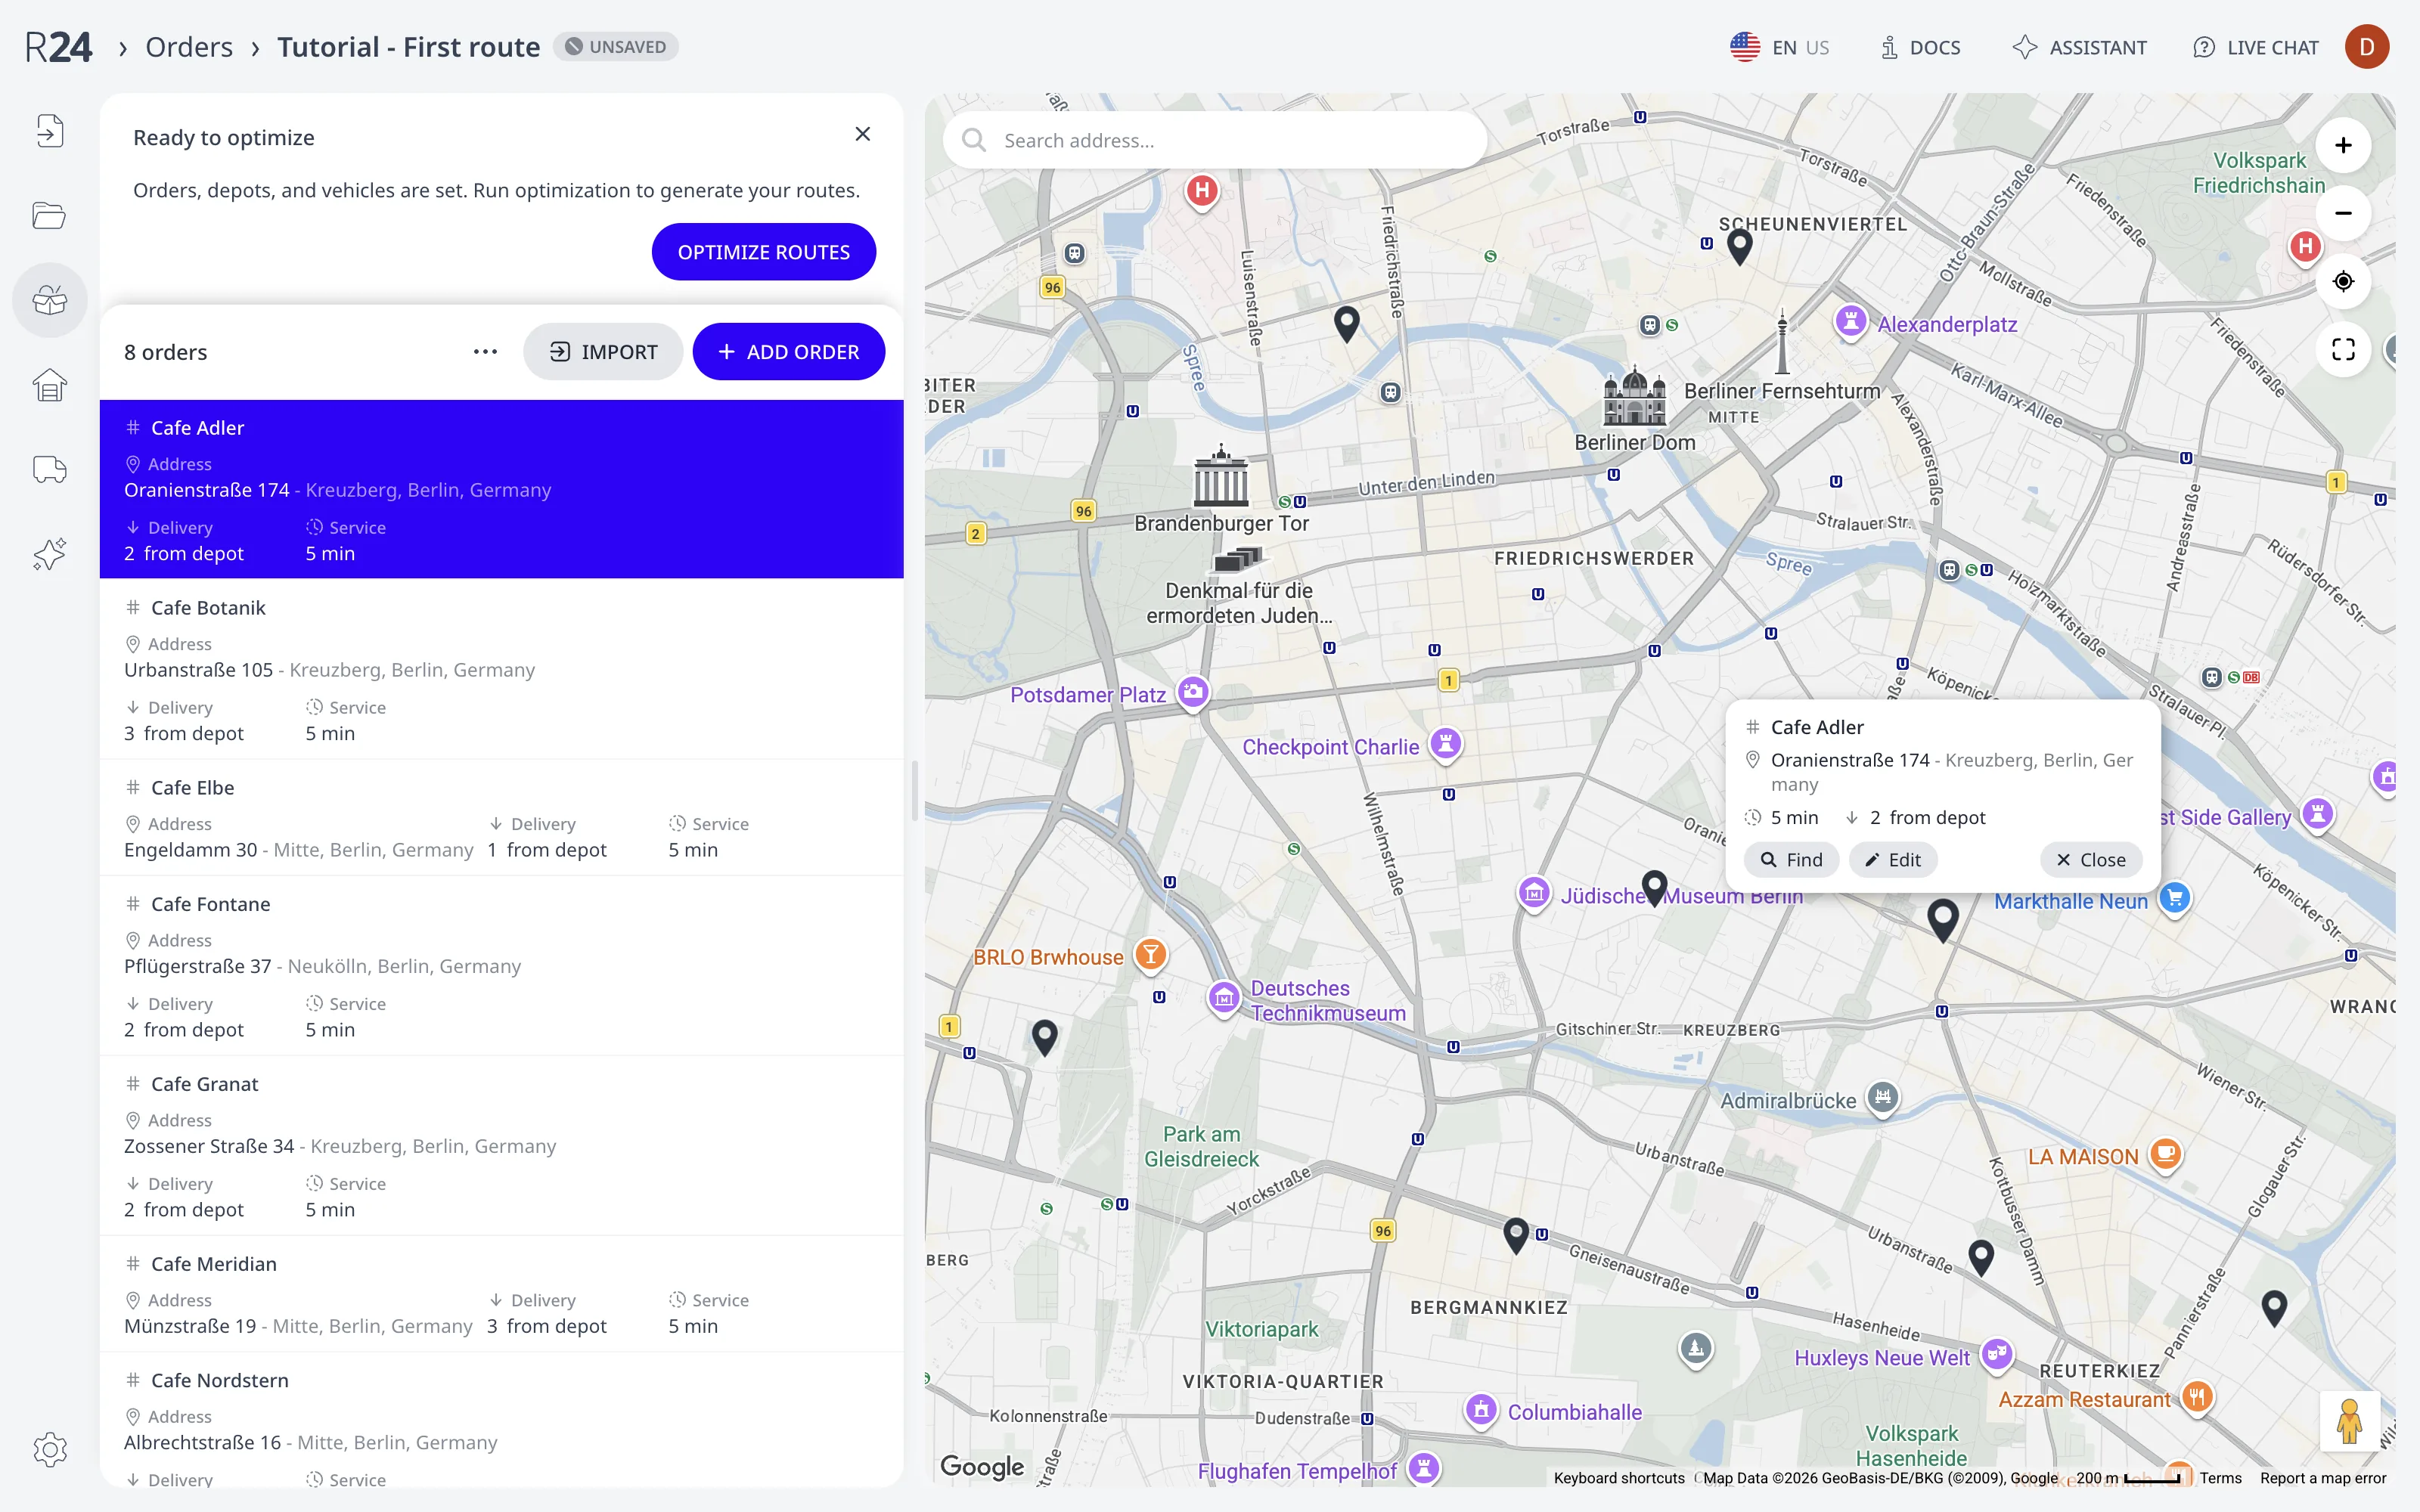Click the Tutorial - First route breadcrumb title
2420x1512 pixels.
click(408, 47)
